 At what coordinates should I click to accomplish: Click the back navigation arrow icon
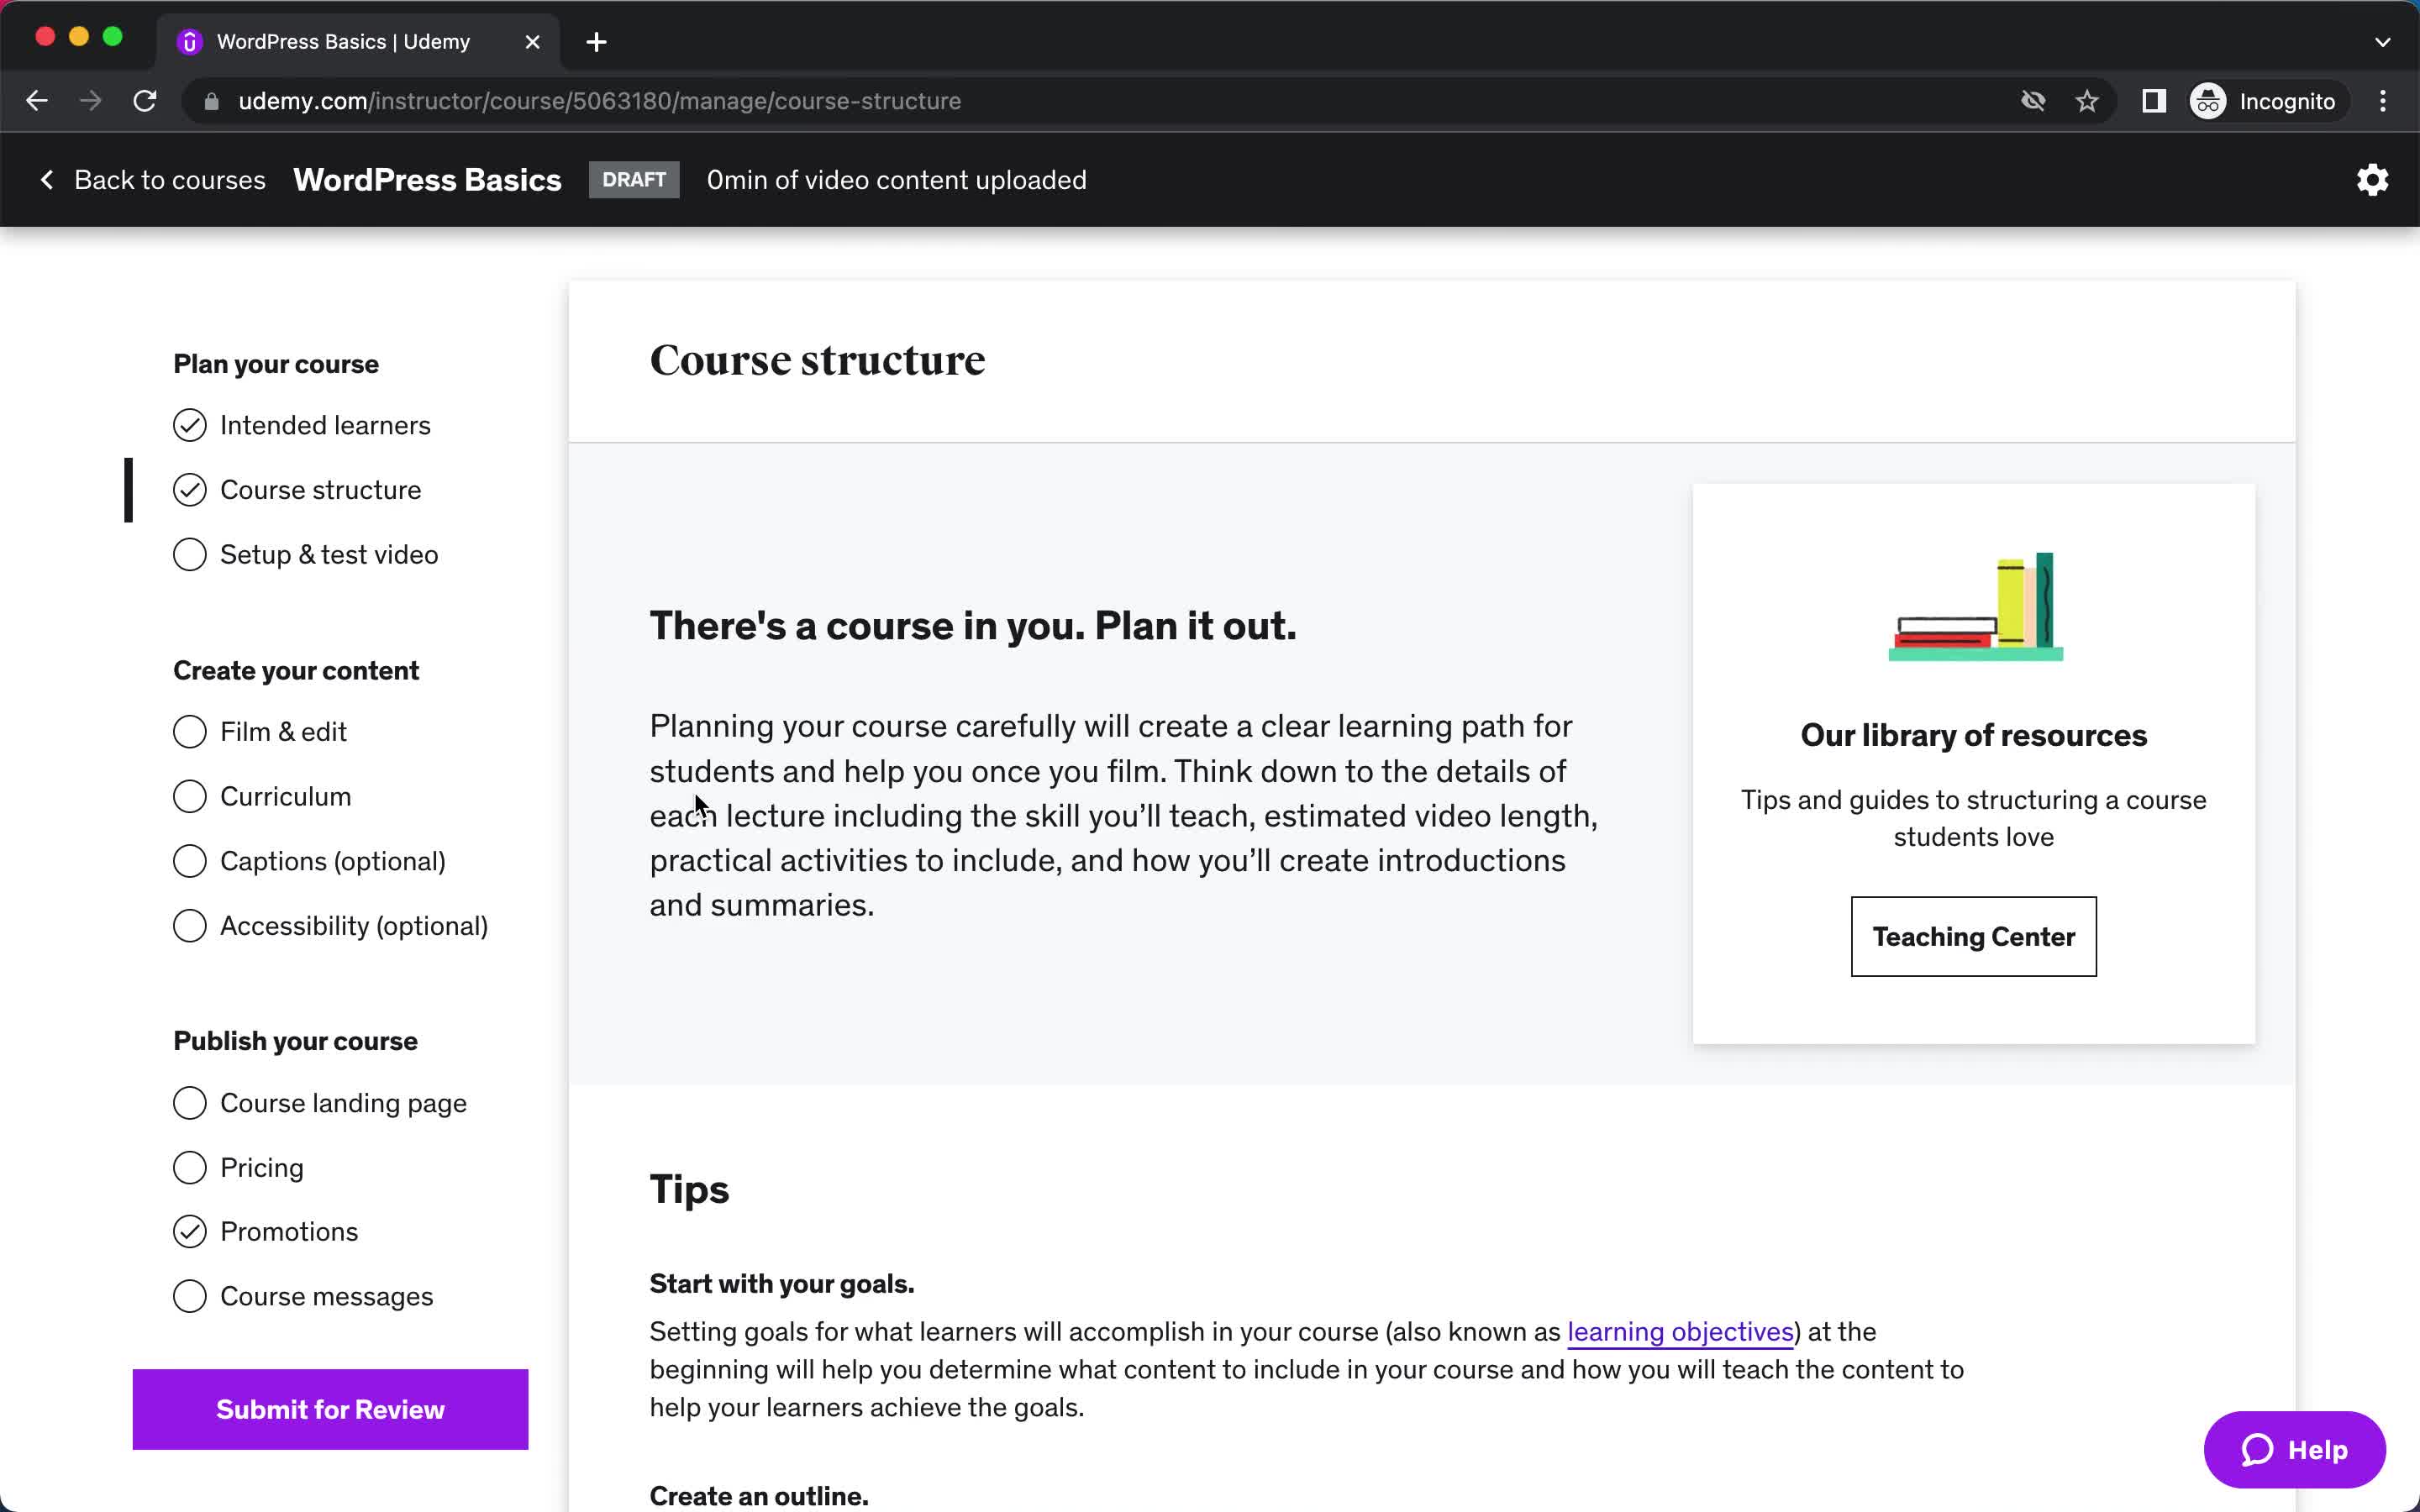click(37, 101)
